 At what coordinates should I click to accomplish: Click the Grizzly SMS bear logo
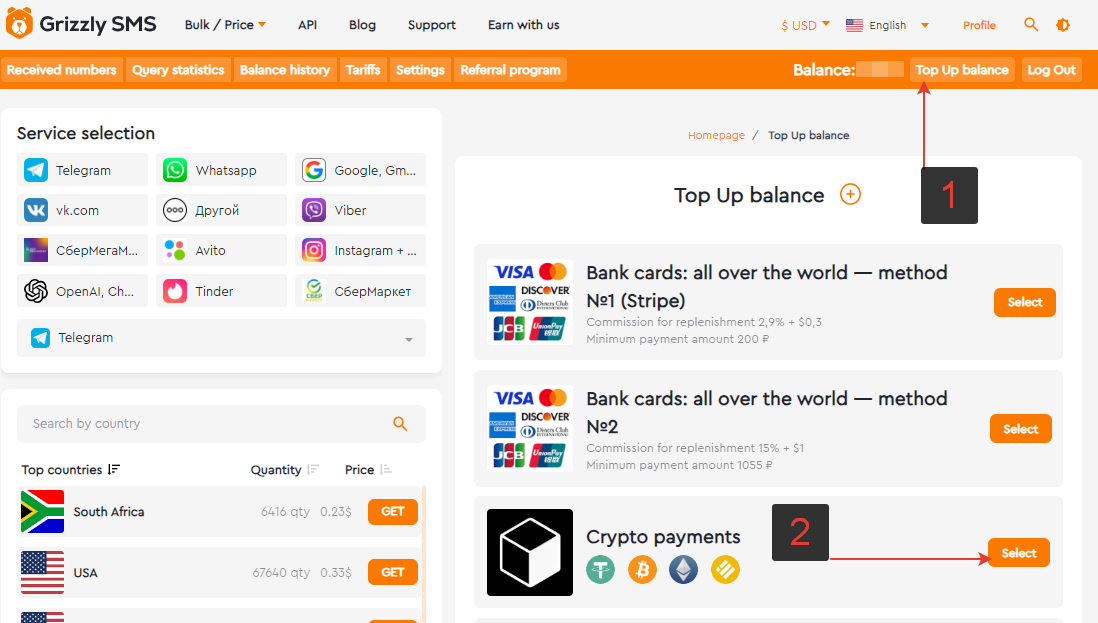[x=20, y=23]
